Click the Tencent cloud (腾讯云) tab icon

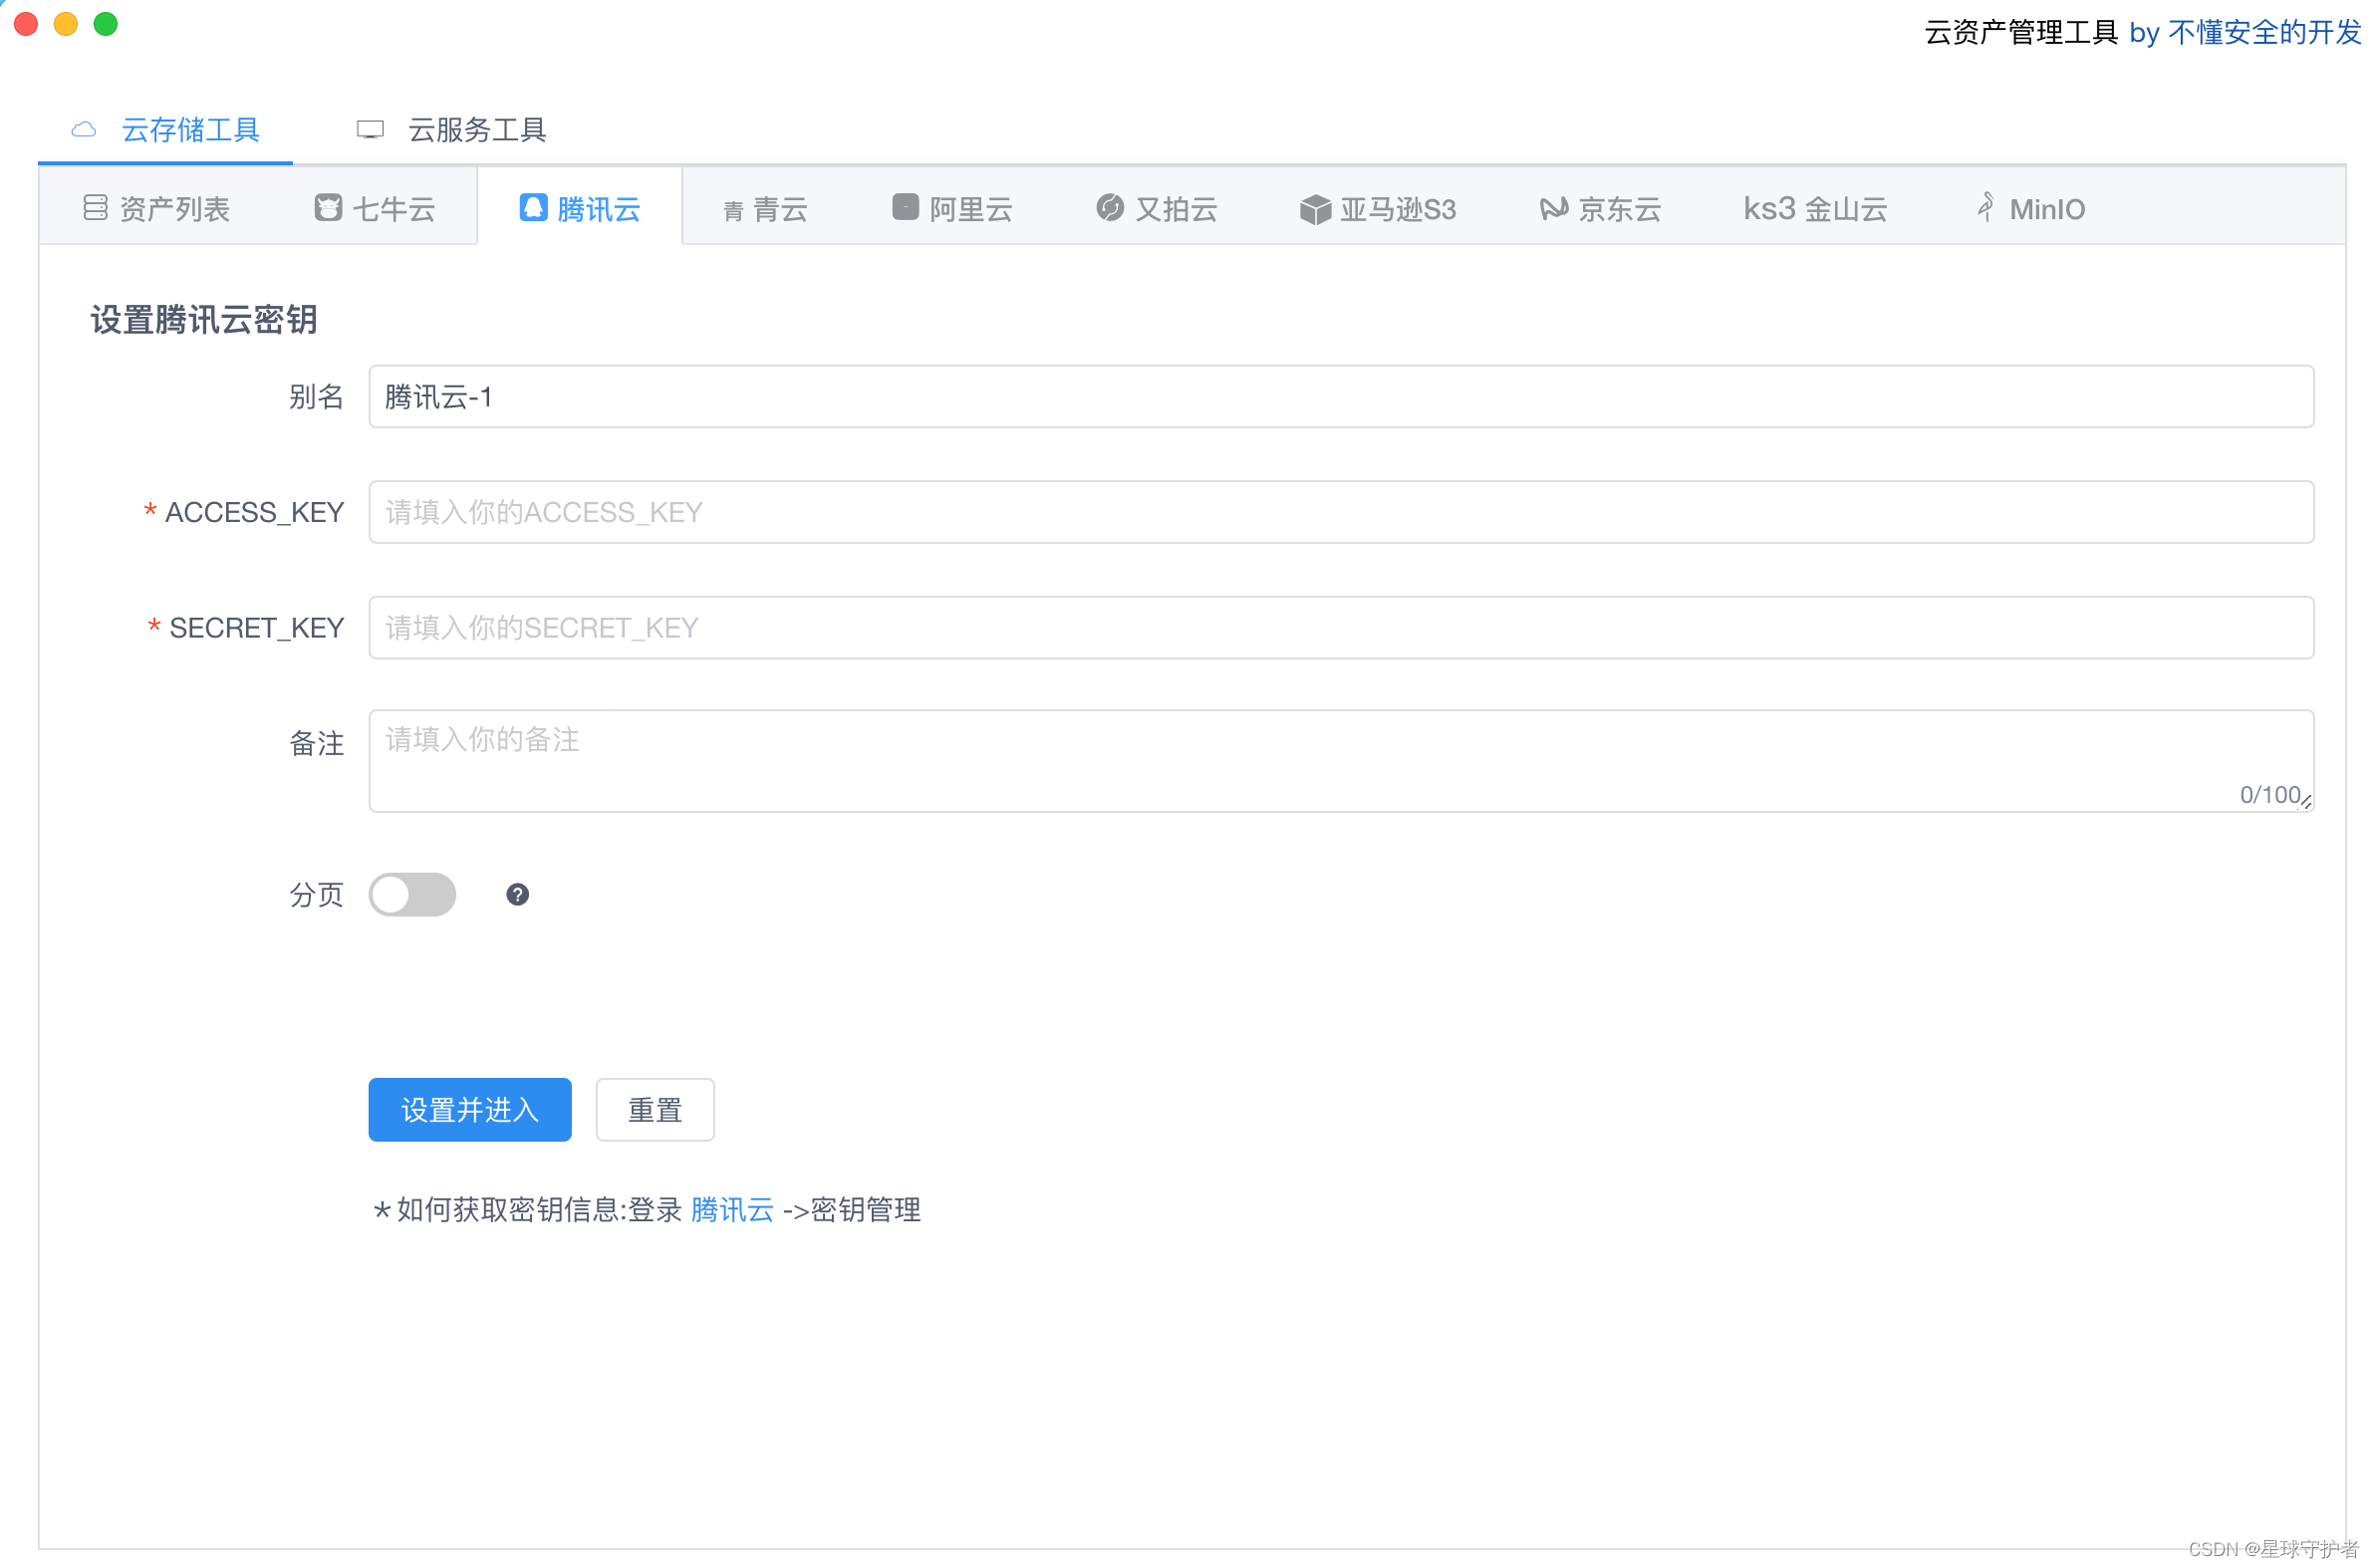(x=534, y=208)
